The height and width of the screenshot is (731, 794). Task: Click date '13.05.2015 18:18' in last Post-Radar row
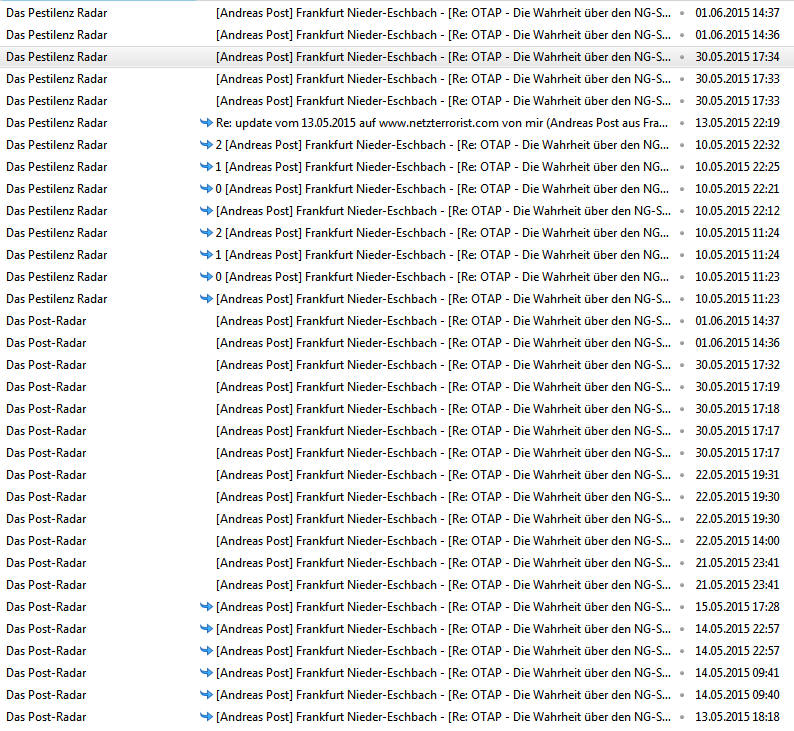pyautogui.click(x=737, y=717)
